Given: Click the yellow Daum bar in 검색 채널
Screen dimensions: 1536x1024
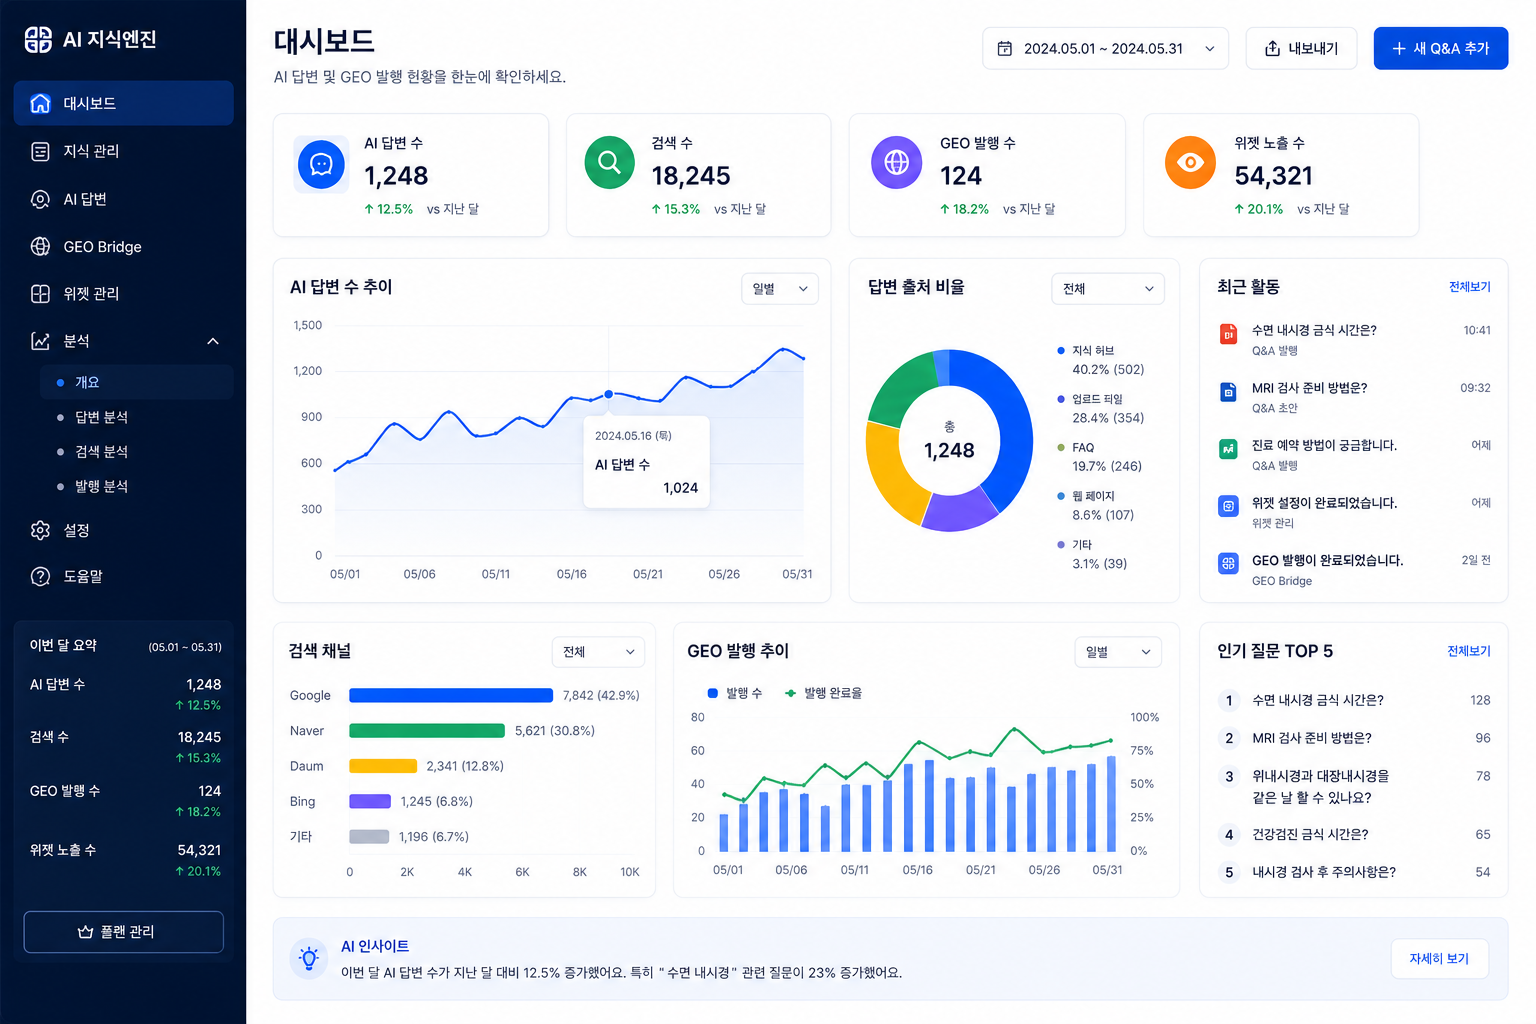Looking at the screenshot, I should [x=383, y=766].
